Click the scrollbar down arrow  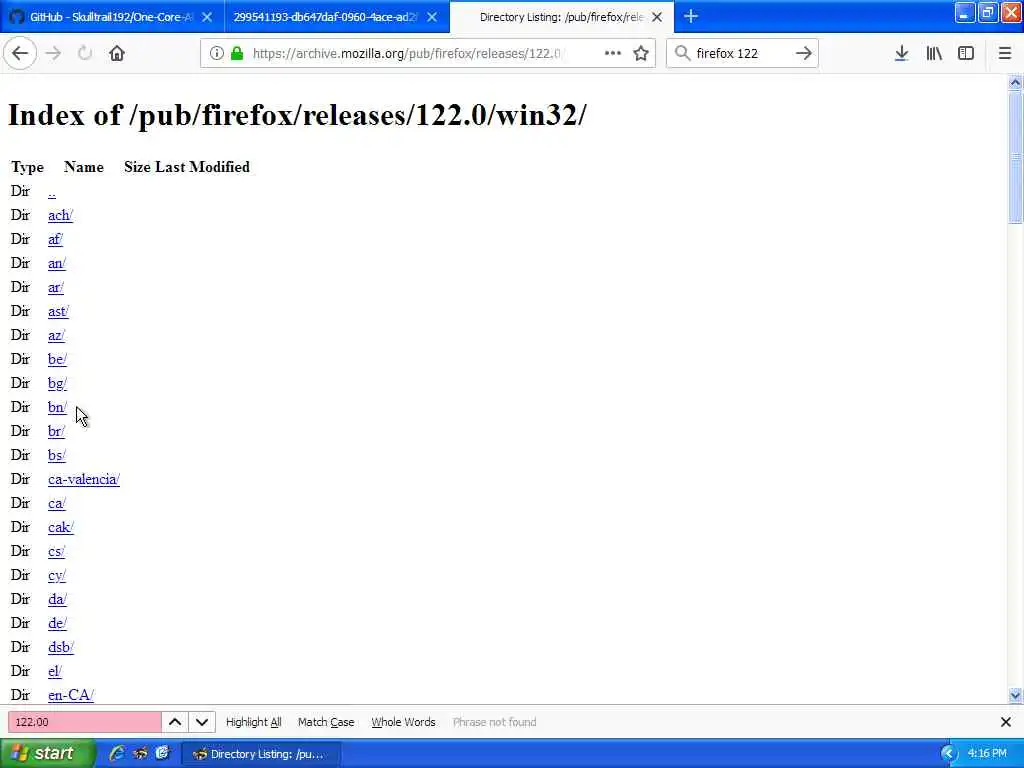(x=1015, y=696)
